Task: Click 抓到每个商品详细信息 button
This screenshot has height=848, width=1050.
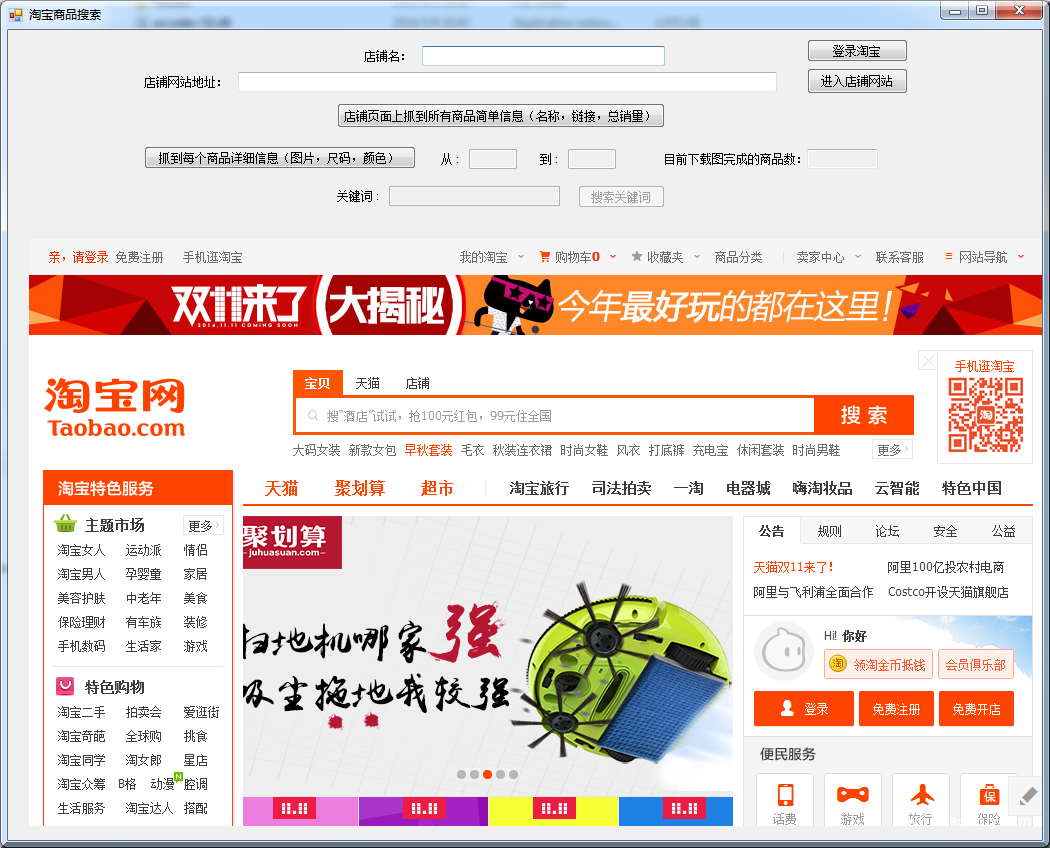Action: click(280, 158)
